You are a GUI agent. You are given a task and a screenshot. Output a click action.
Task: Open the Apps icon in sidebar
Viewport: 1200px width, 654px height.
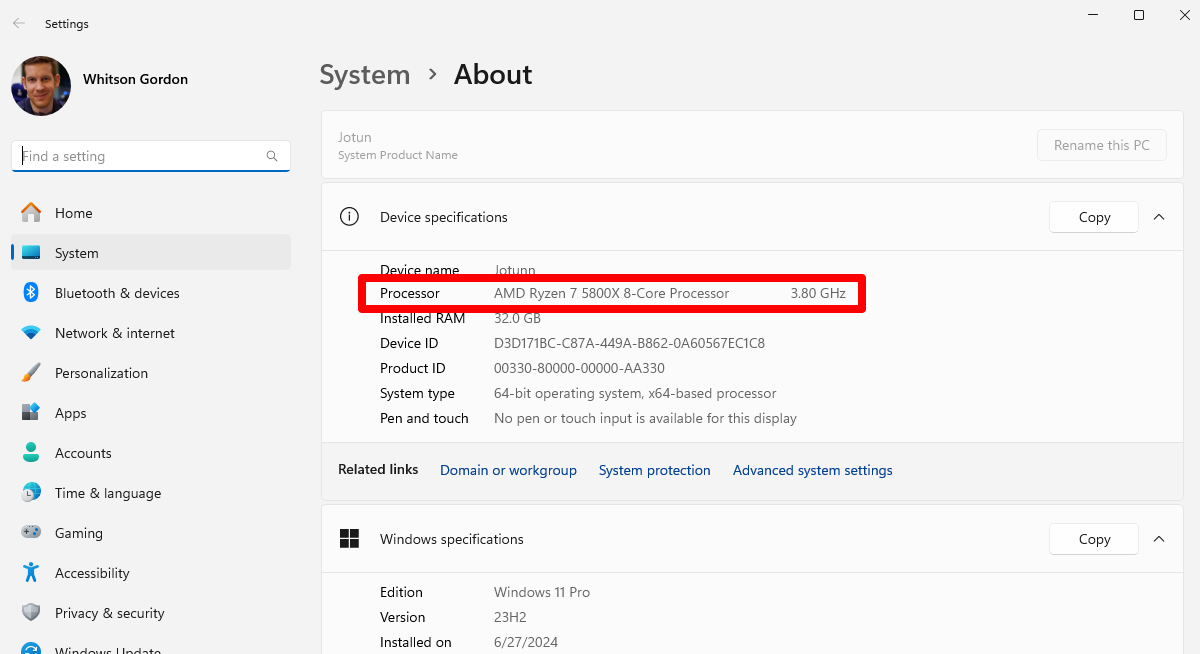point(31,413)
